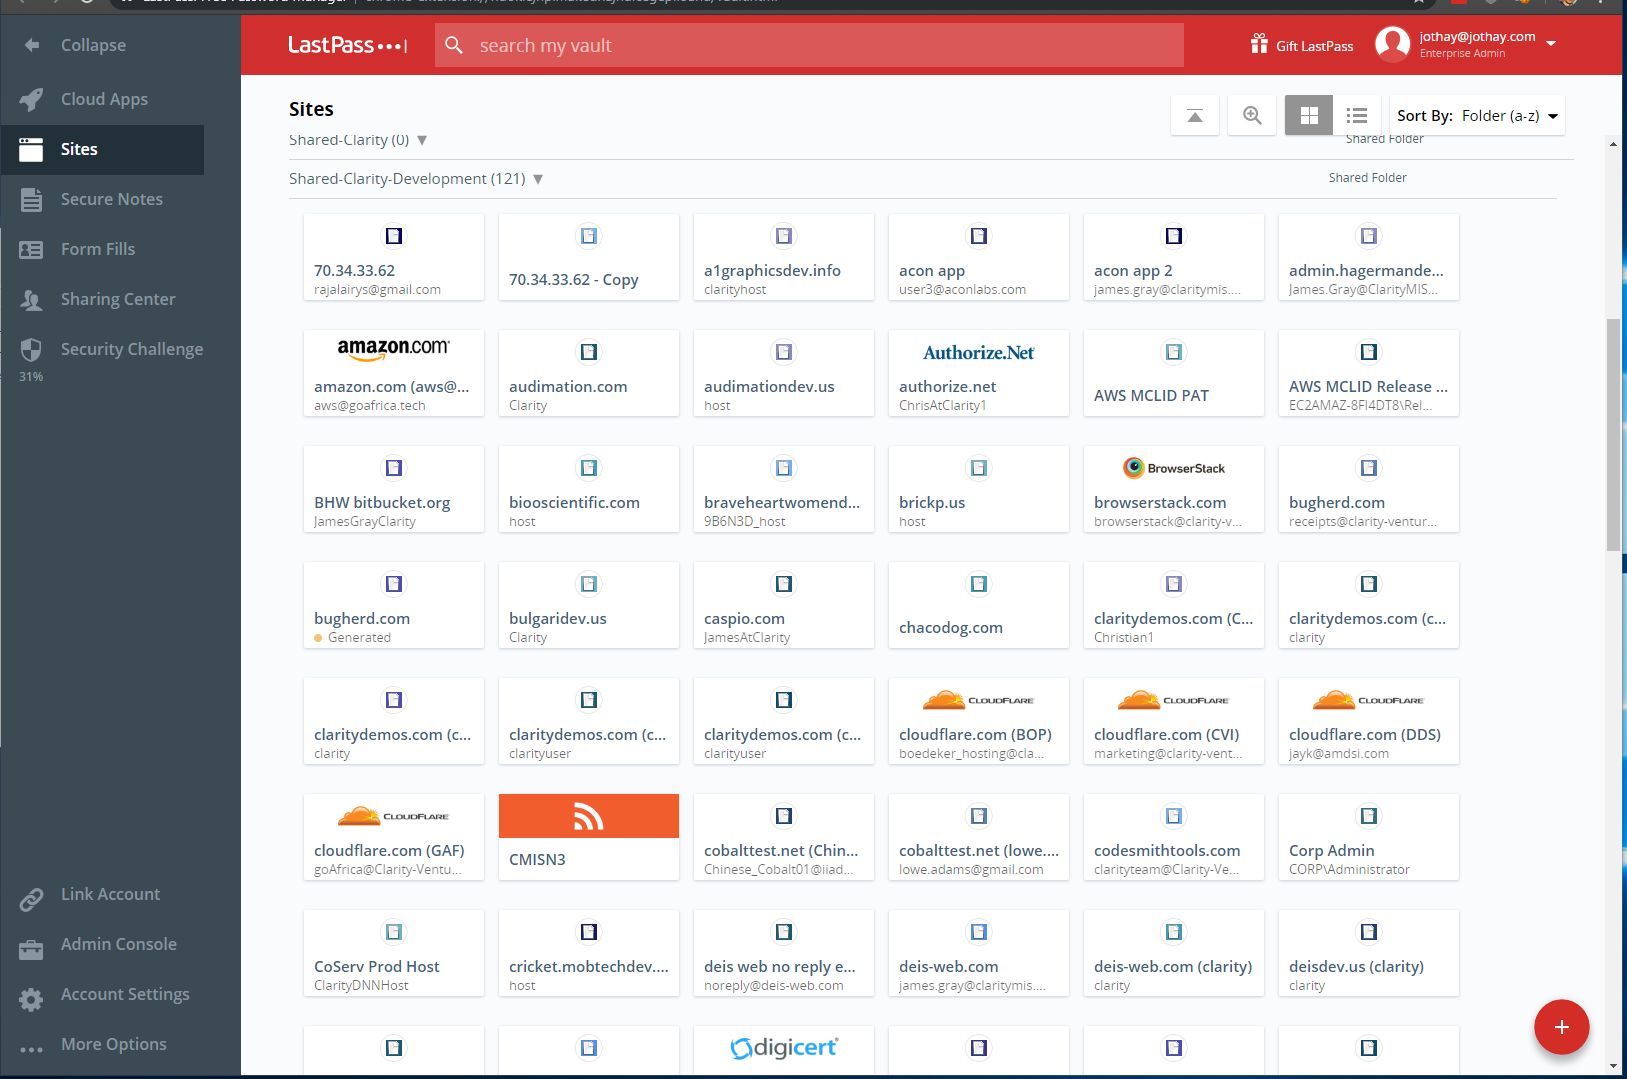This screenshot has width=1627, height=1079.
Task: Click the BHW bitbucket.org card icon
Action: pos(394,468)
